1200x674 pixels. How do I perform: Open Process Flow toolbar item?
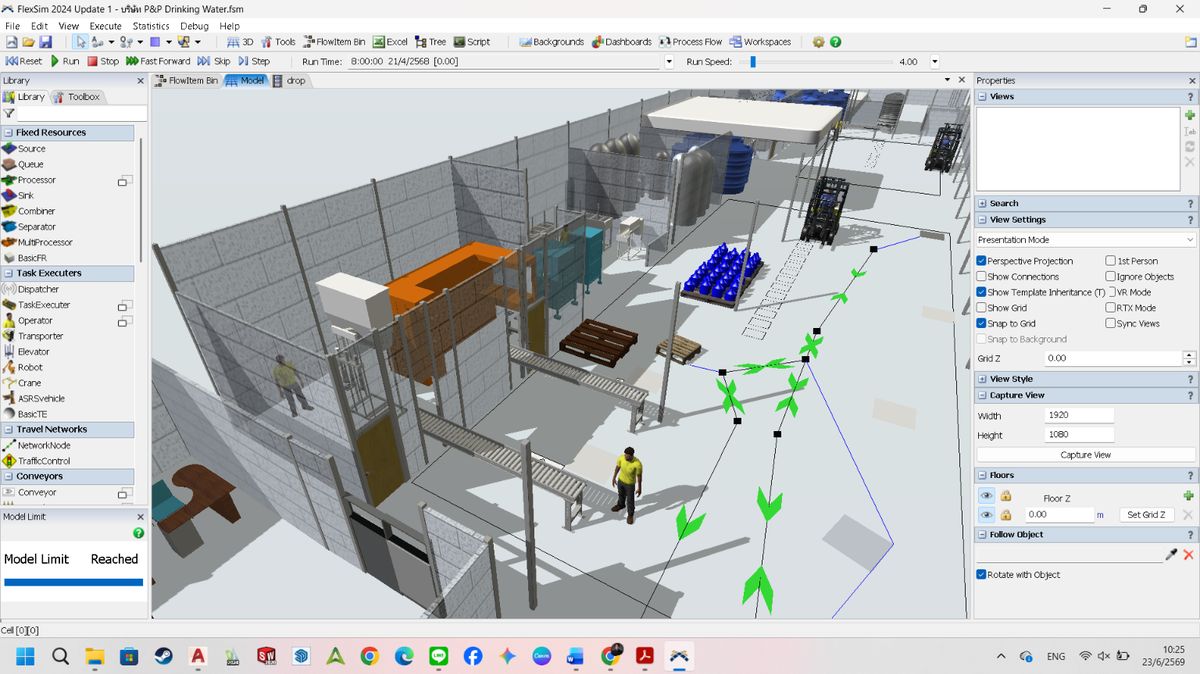click(x=691, y=42)
